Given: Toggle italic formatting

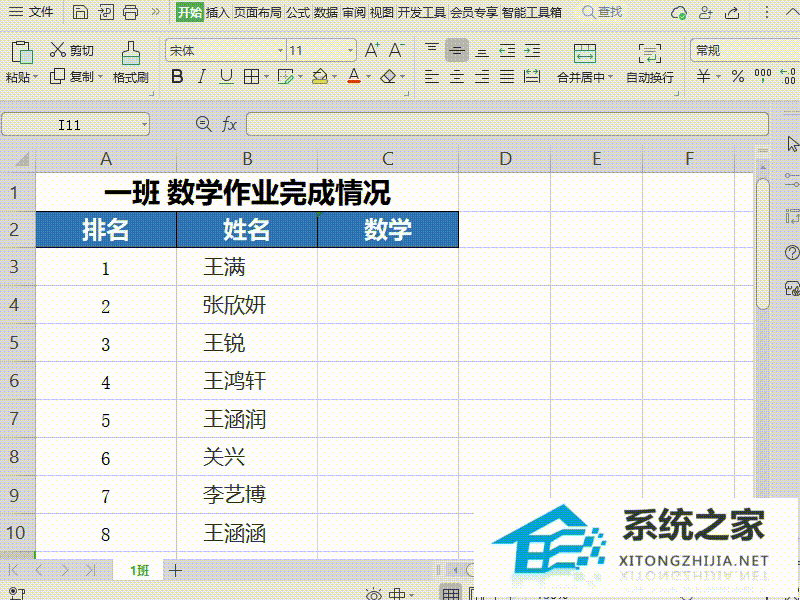Looking at the screenshot, I should point(200,76).
